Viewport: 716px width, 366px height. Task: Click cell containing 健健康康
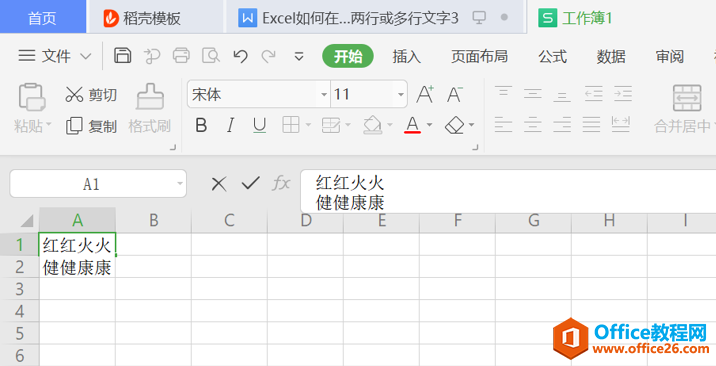(77, 267)
